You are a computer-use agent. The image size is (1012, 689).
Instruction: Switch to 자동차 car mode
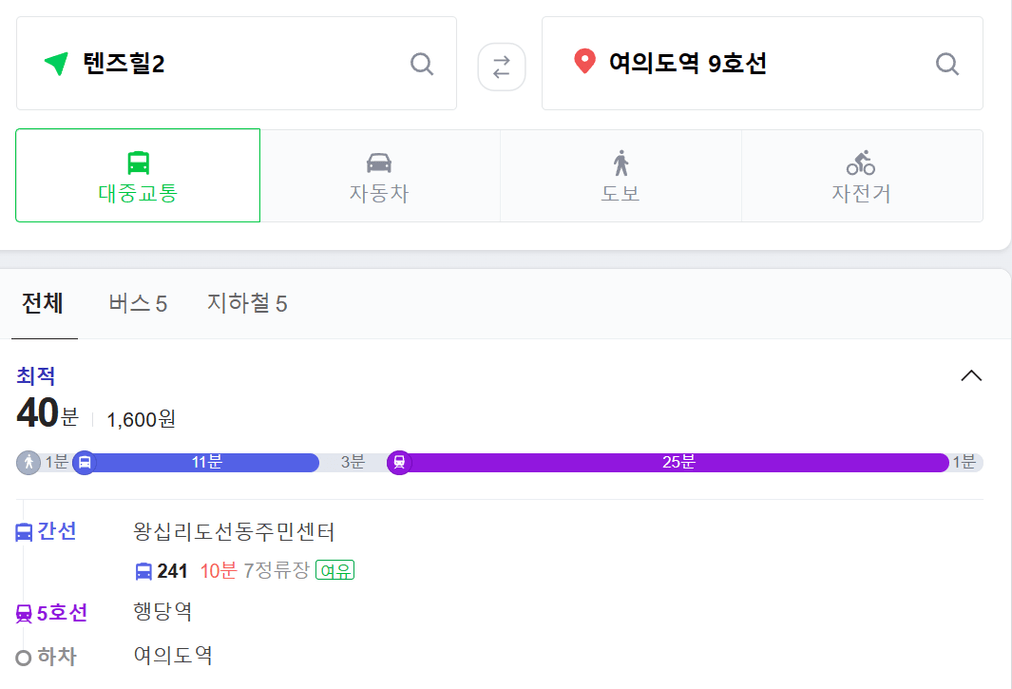[x=380, y=175]
